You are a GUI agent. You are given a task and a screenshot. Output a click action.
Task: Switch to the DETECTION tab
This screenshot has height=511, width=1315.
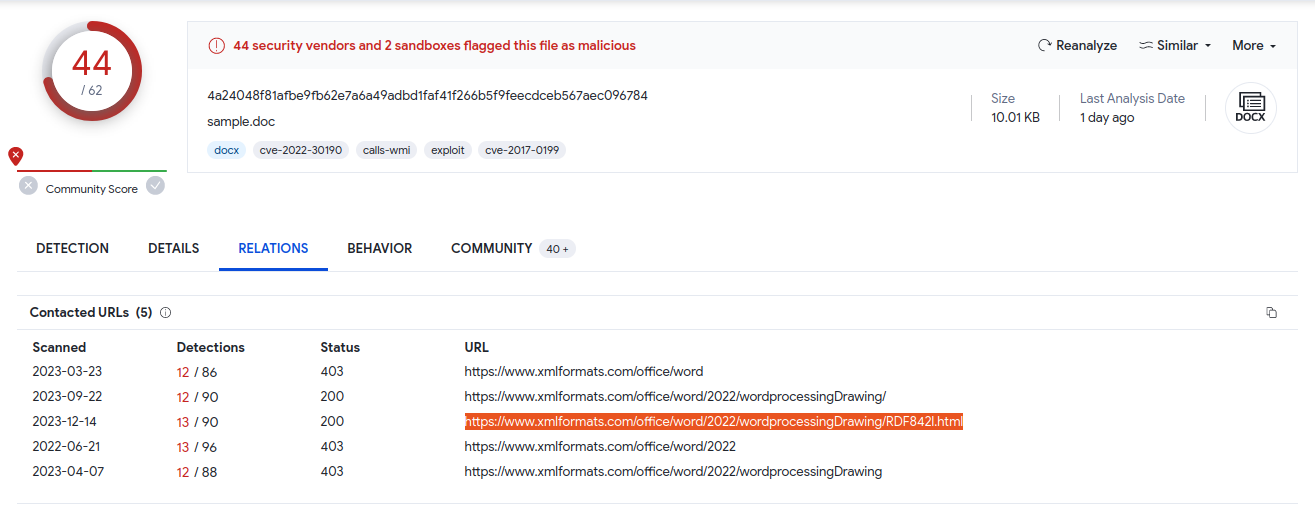pyautogui.click(x=73, y=248)
